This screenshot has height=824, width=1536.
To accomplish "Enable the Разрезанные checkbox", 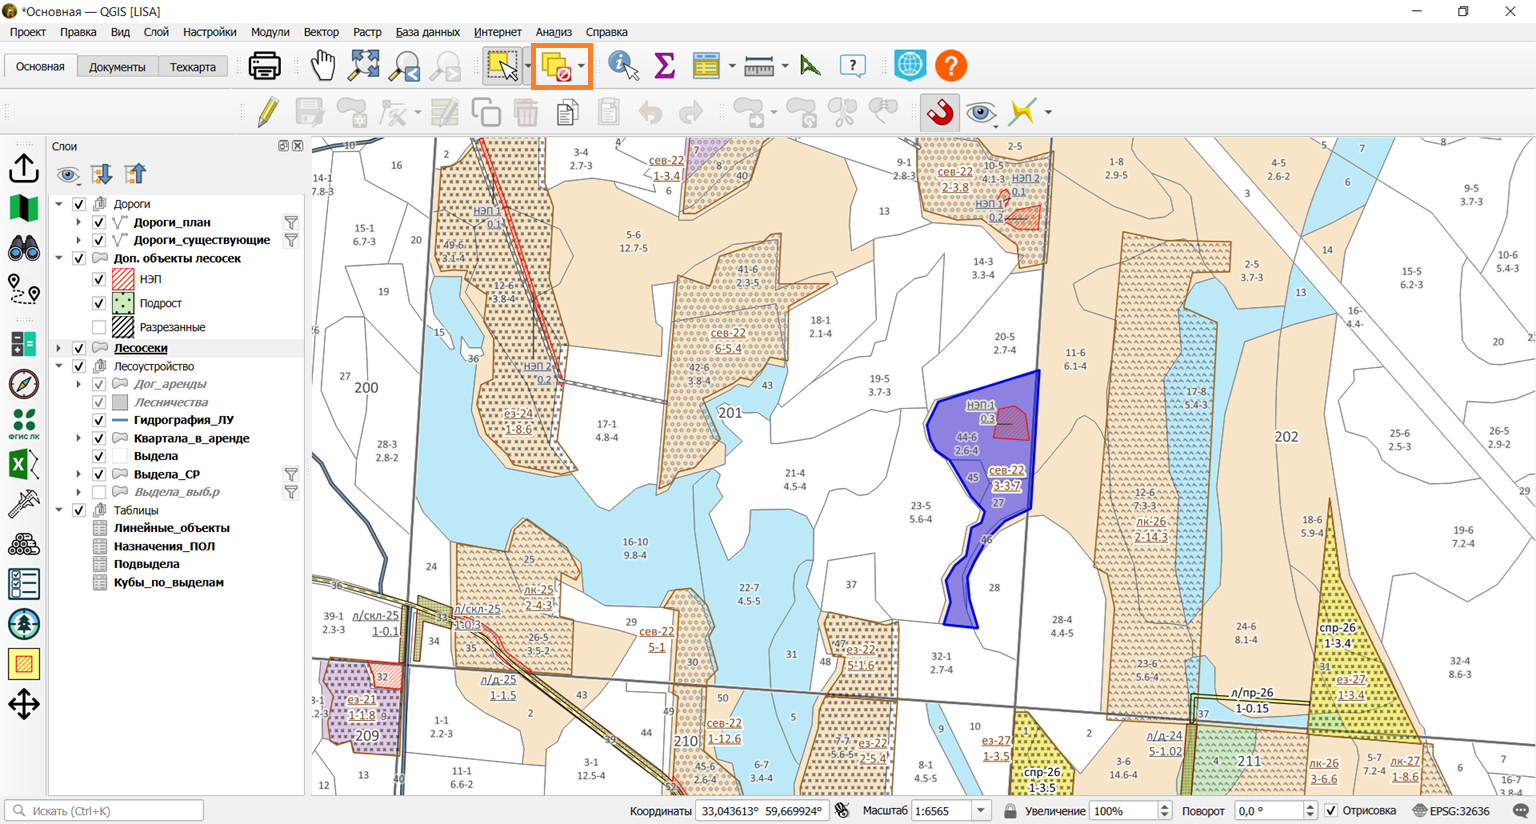I will pyautogui.click(x=99, y=327).
